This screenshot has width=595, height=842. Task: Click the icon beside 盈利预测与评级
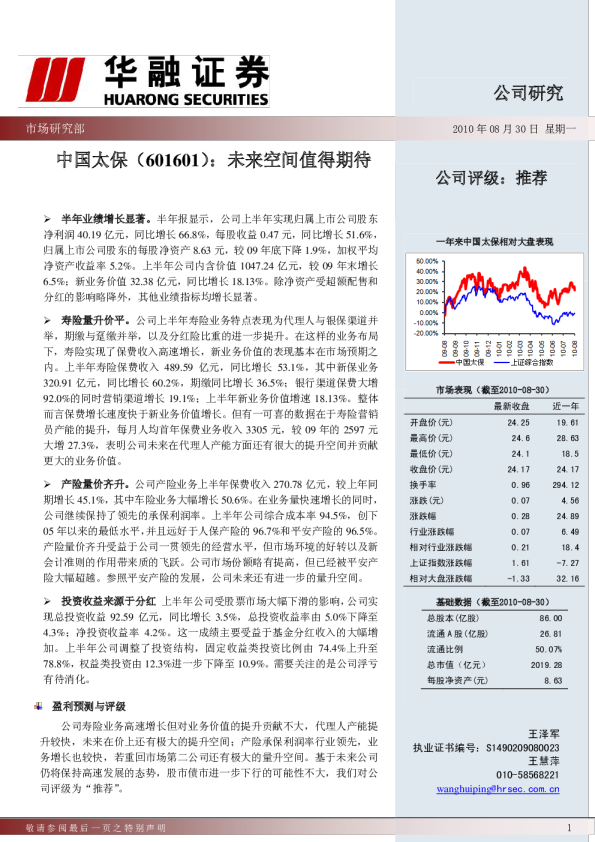click(38, 706)
